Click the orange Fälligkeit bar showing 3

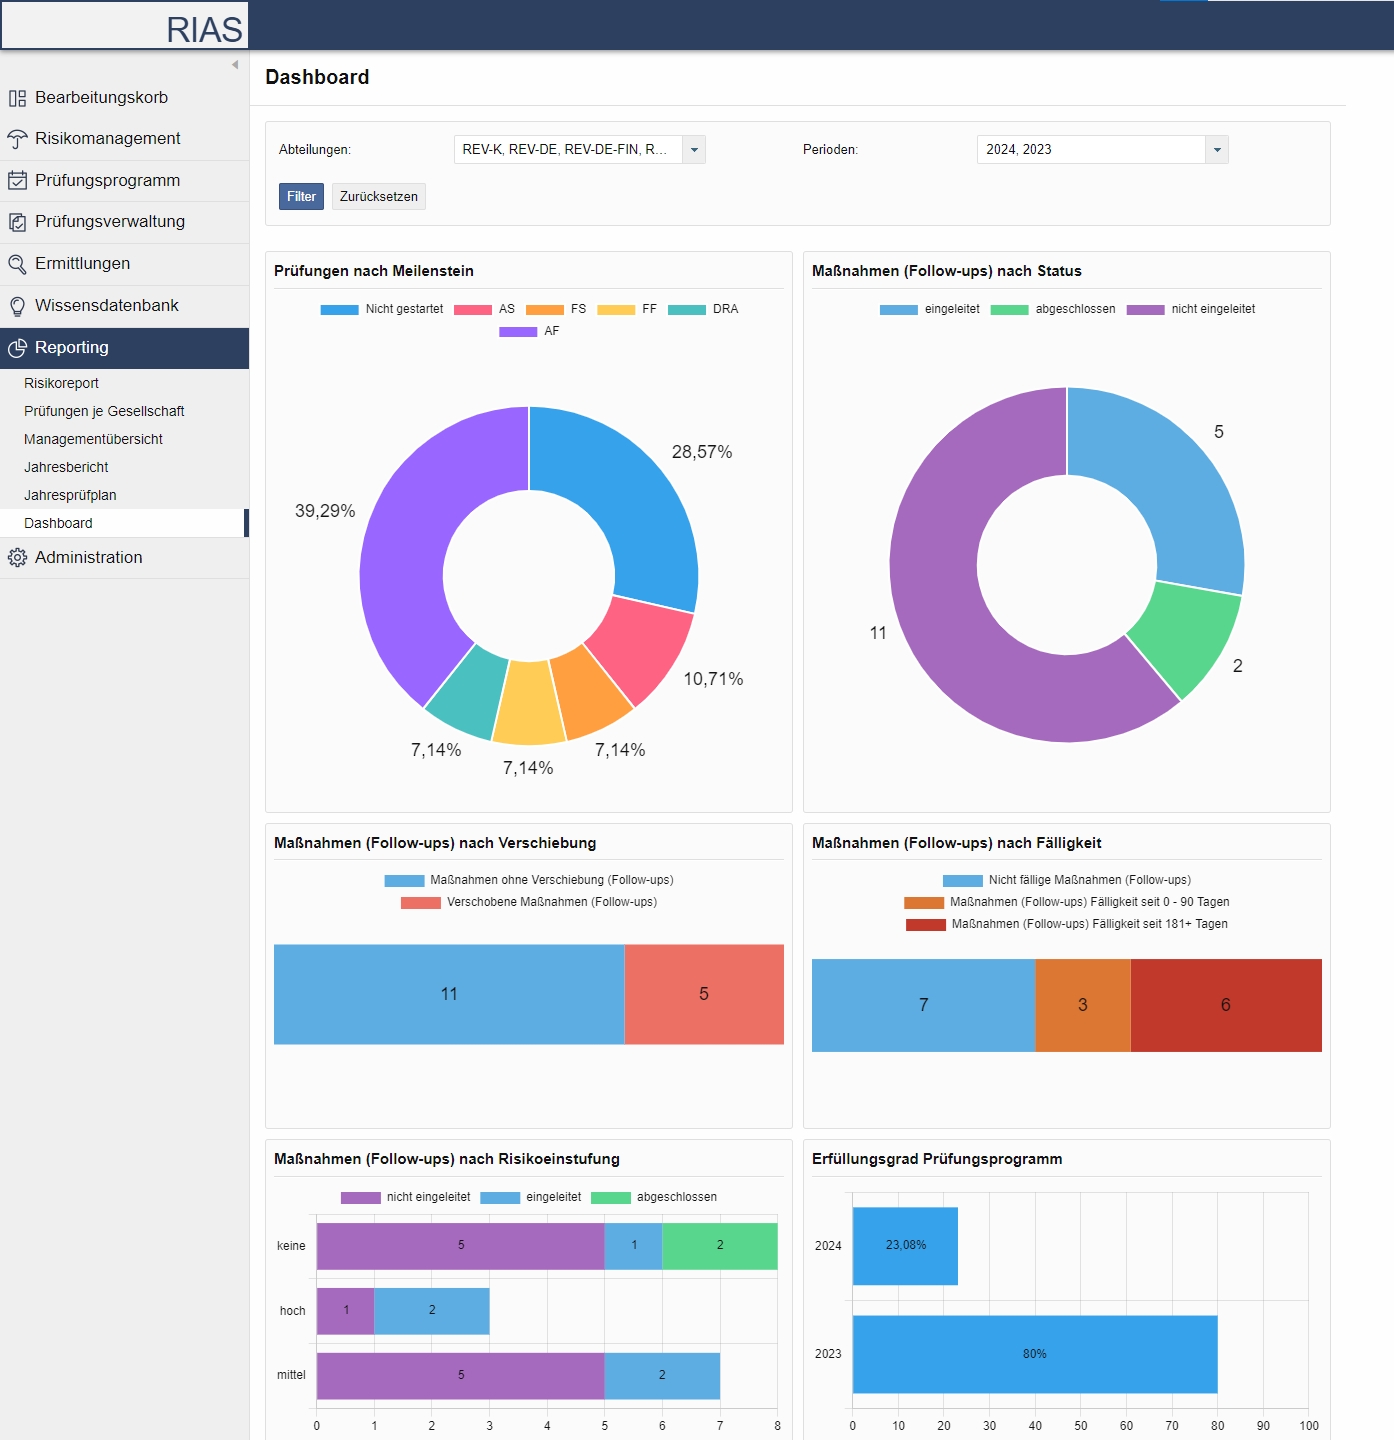point(1083,1006)
